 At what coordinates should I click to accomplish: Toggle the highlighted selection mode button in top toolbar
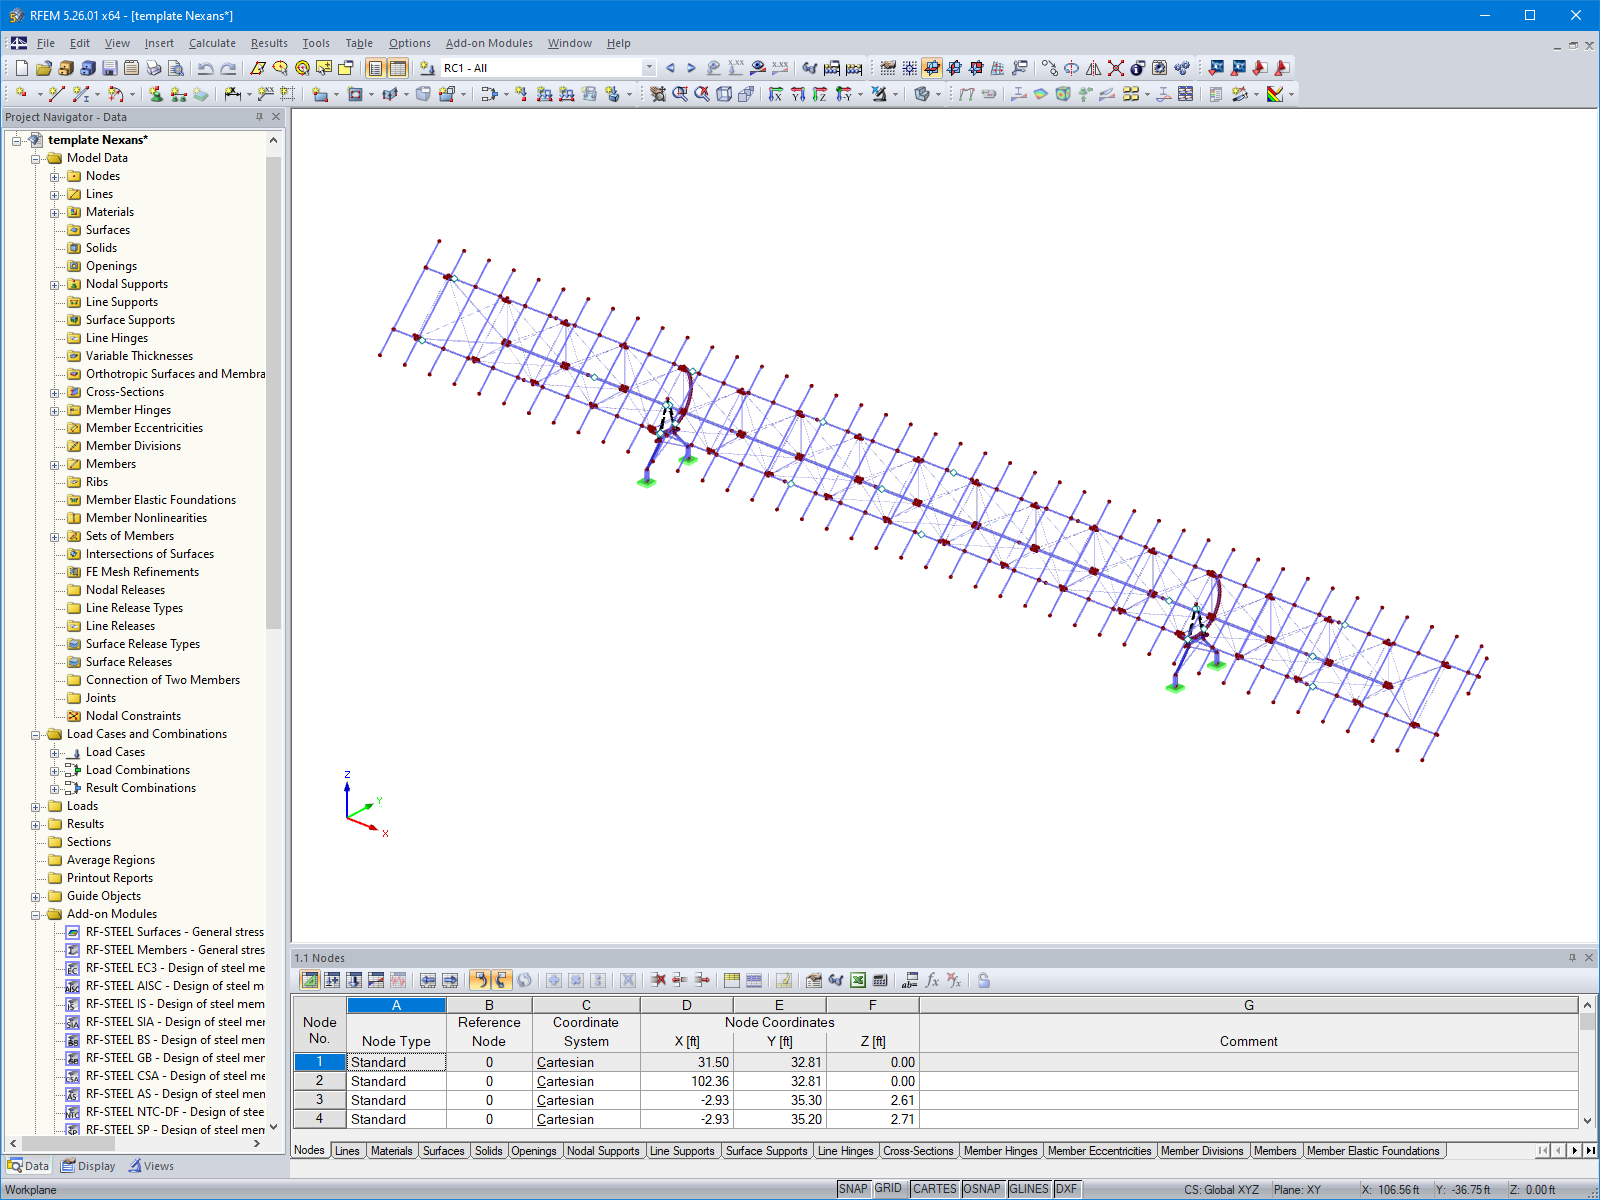point(932,68)
